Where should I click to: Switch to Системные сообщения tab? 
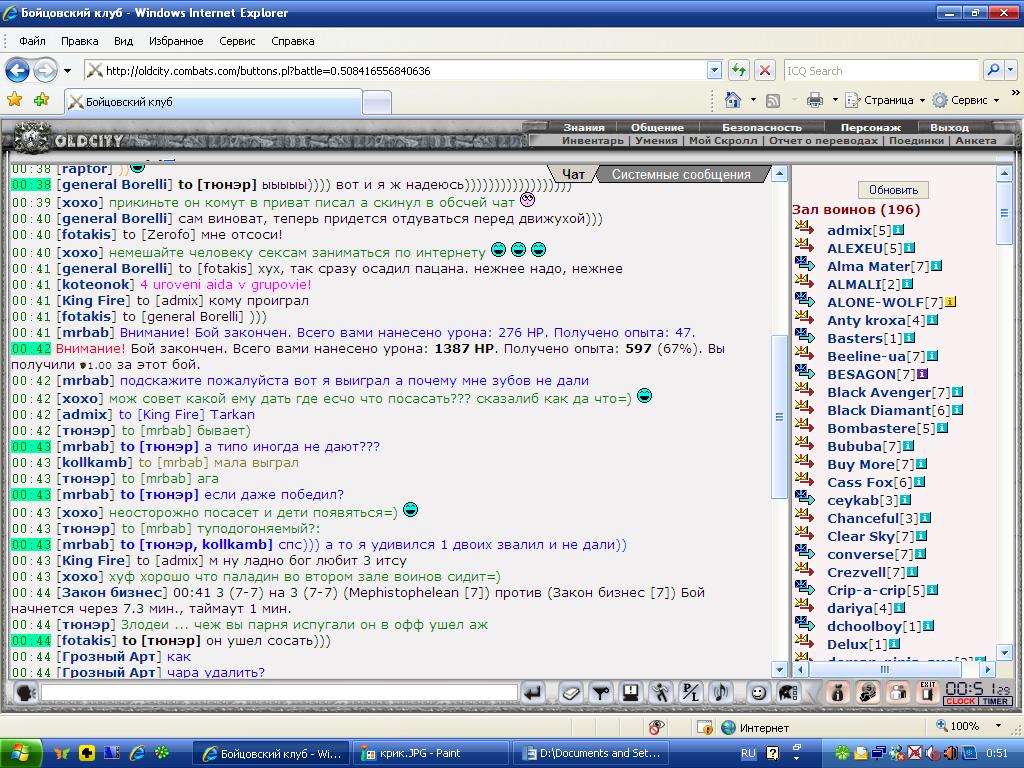(681, 174)
